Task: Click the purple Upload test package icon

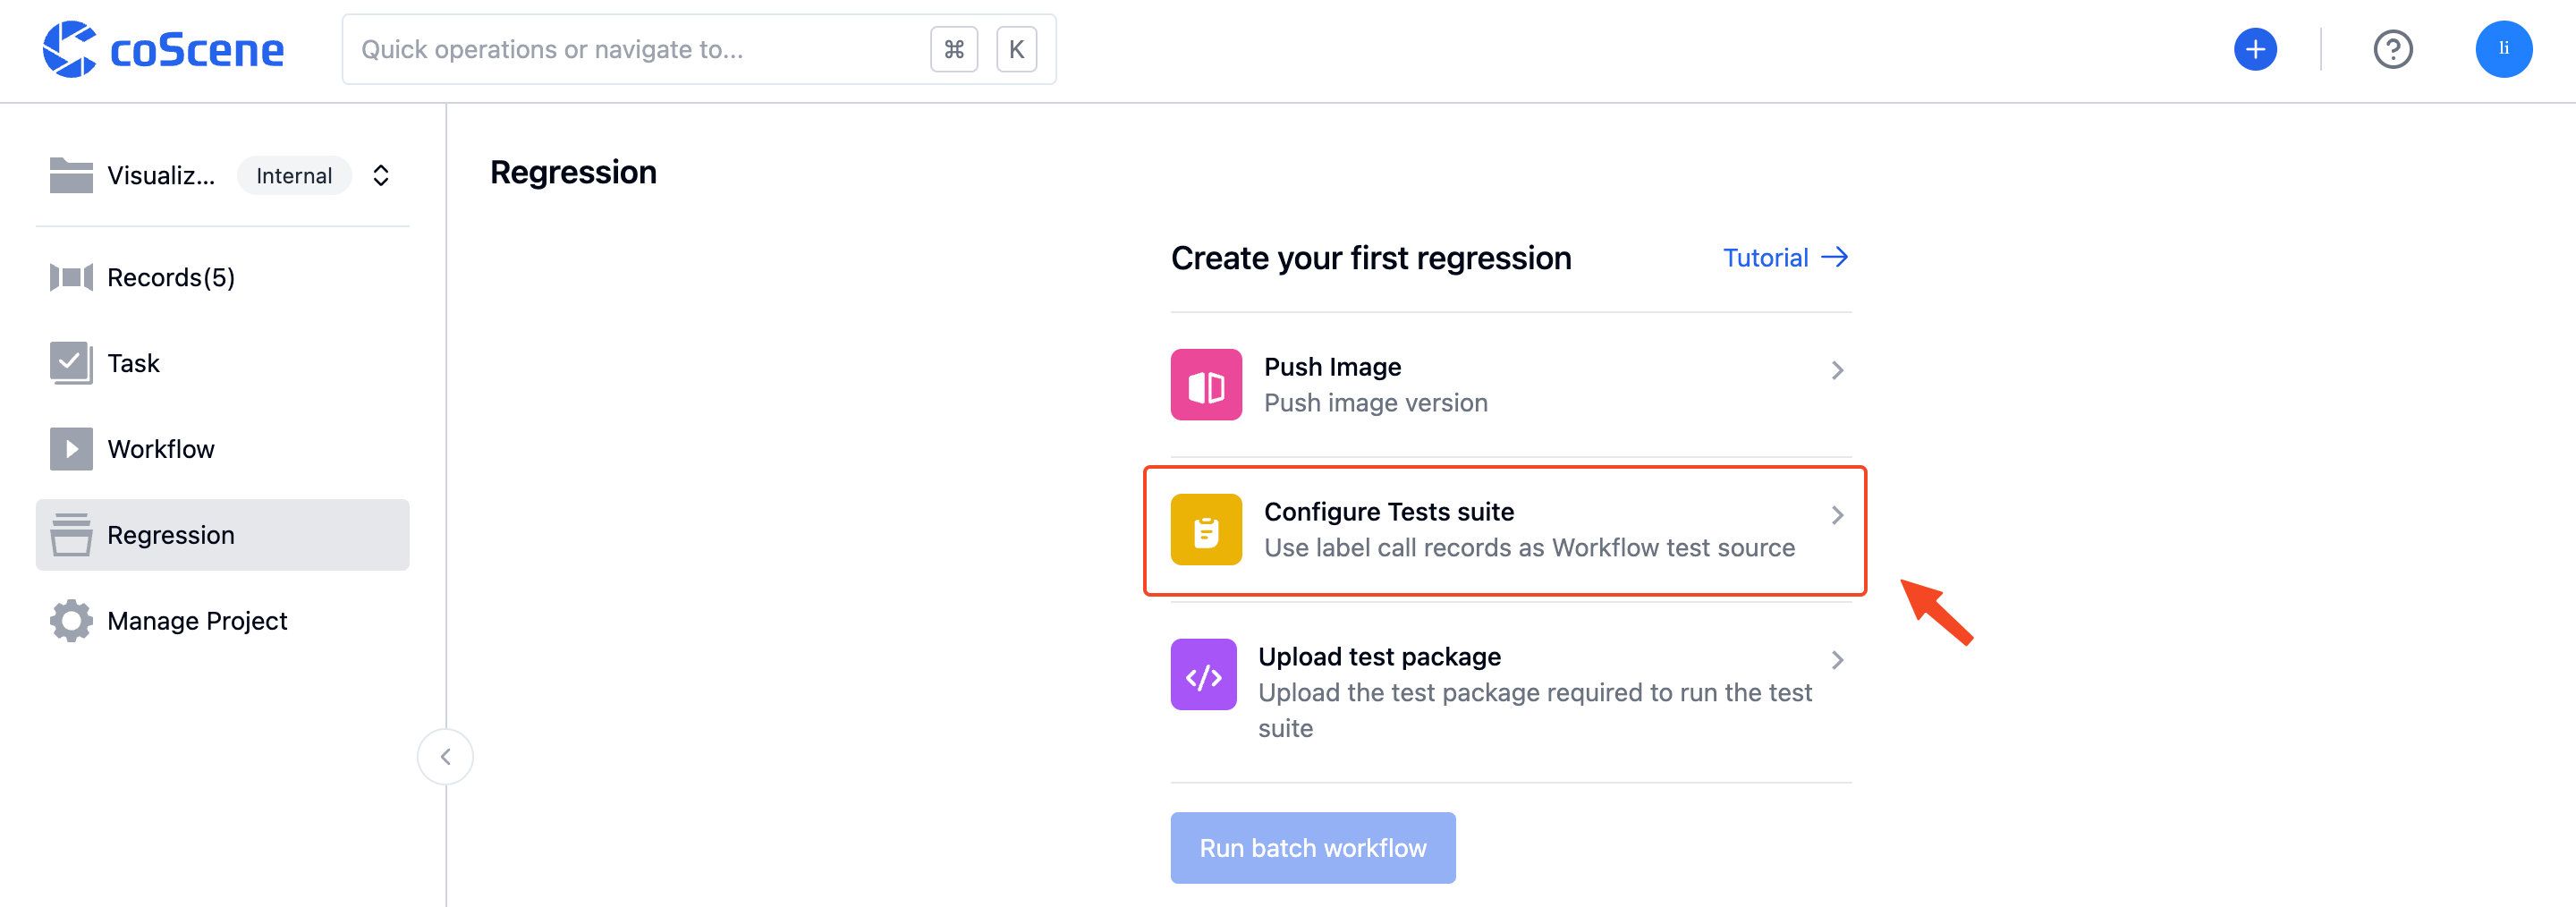Action: tap(1203, 675)
